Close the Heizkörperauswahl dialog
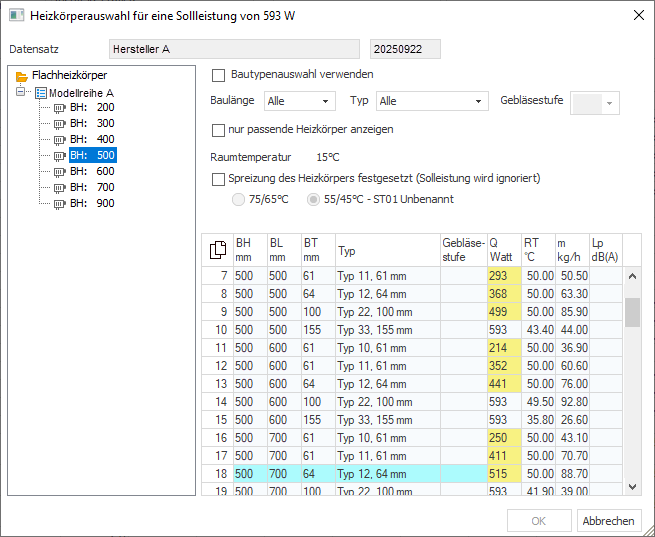Viewport: 655px width, 537px height. pyautogui.click(x=639, y=15)
